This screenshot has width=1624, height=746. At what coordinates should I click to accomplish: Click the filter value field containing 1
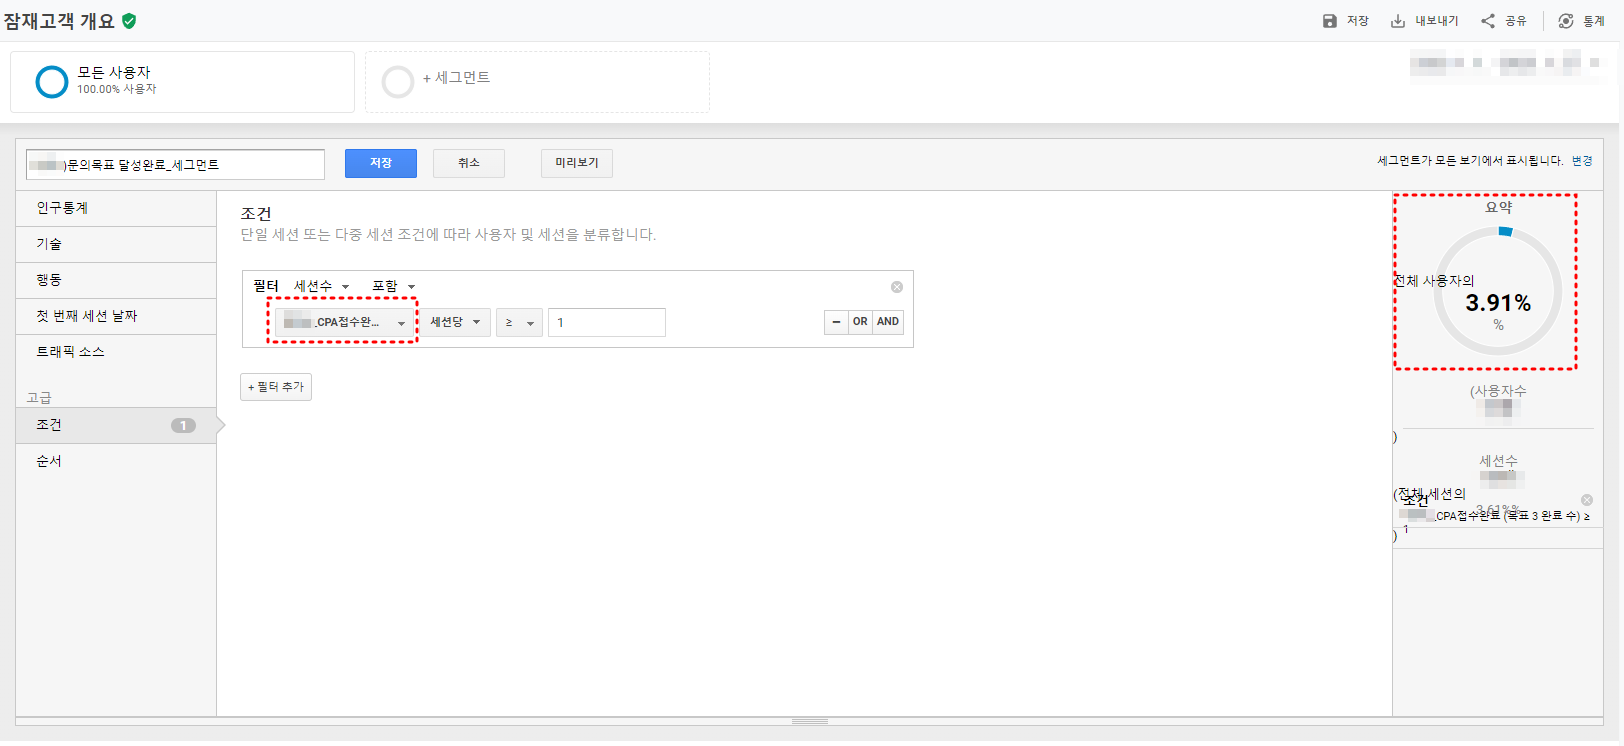pyautogui.click(x=607, y=322)
